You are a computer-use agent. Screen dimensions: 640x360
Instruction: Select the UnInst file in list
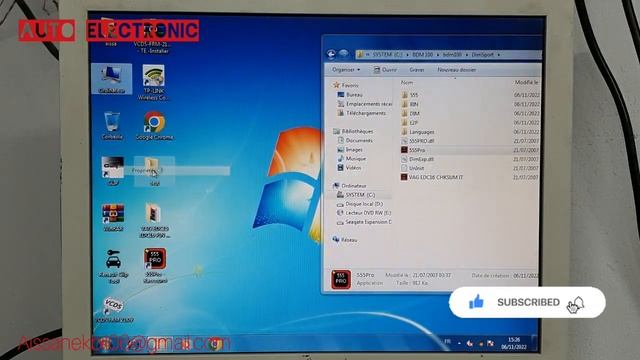412,168
